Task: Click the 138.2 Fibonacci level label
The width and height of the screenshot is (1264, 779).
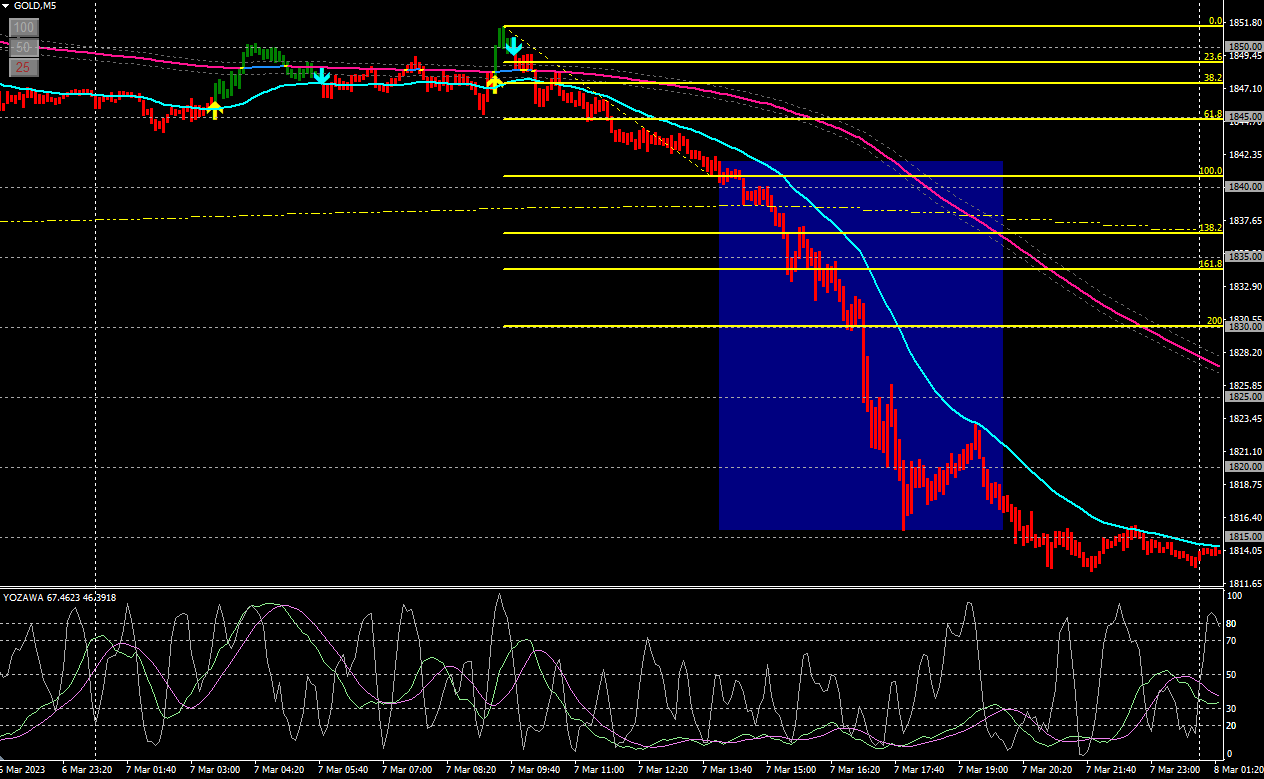Action: (x=1211, y=228)
